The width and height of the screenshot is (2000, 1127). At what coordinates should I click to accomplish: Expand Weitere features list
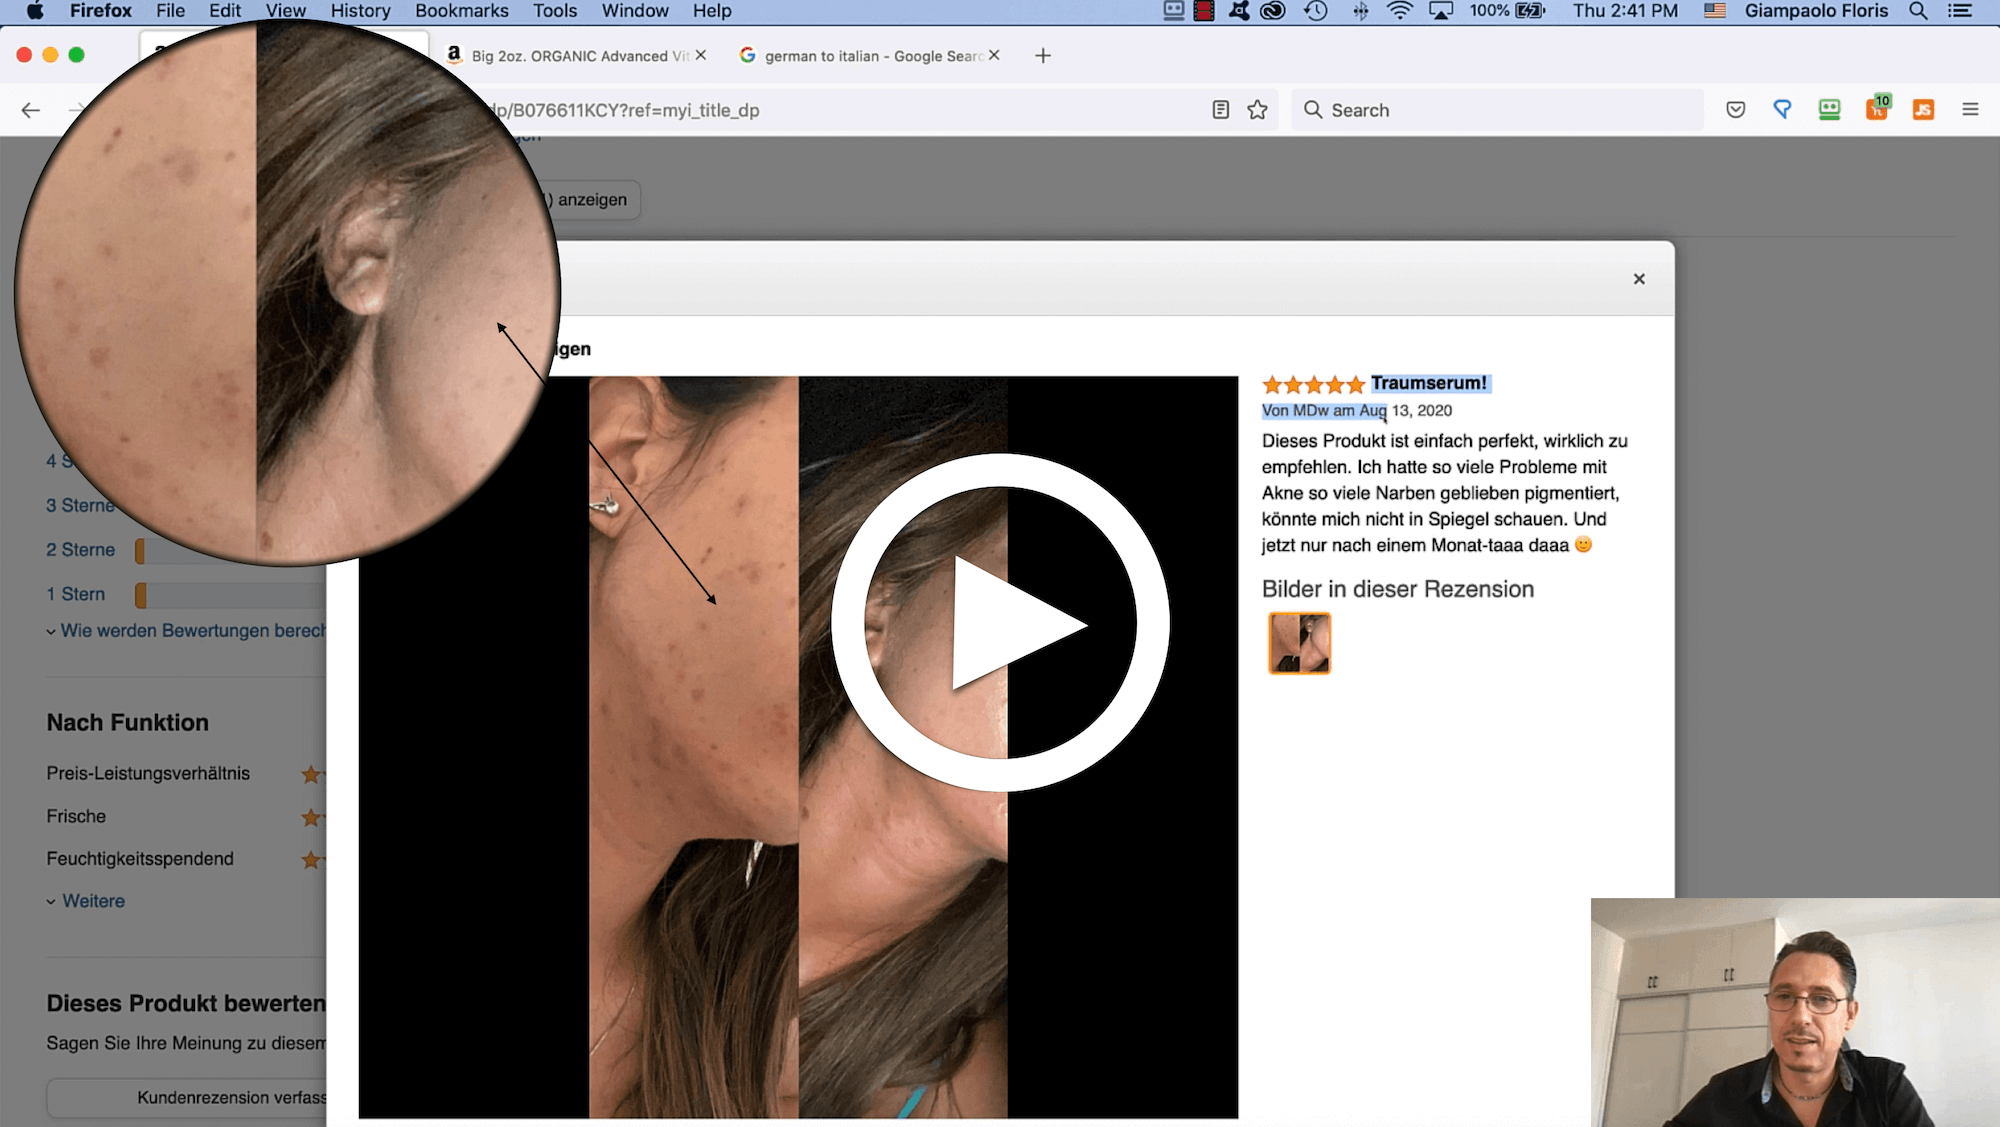86,901
